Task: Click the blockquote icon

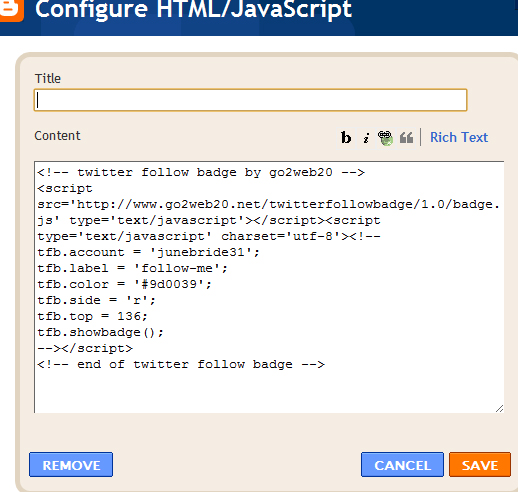Action: coord(406,137)
